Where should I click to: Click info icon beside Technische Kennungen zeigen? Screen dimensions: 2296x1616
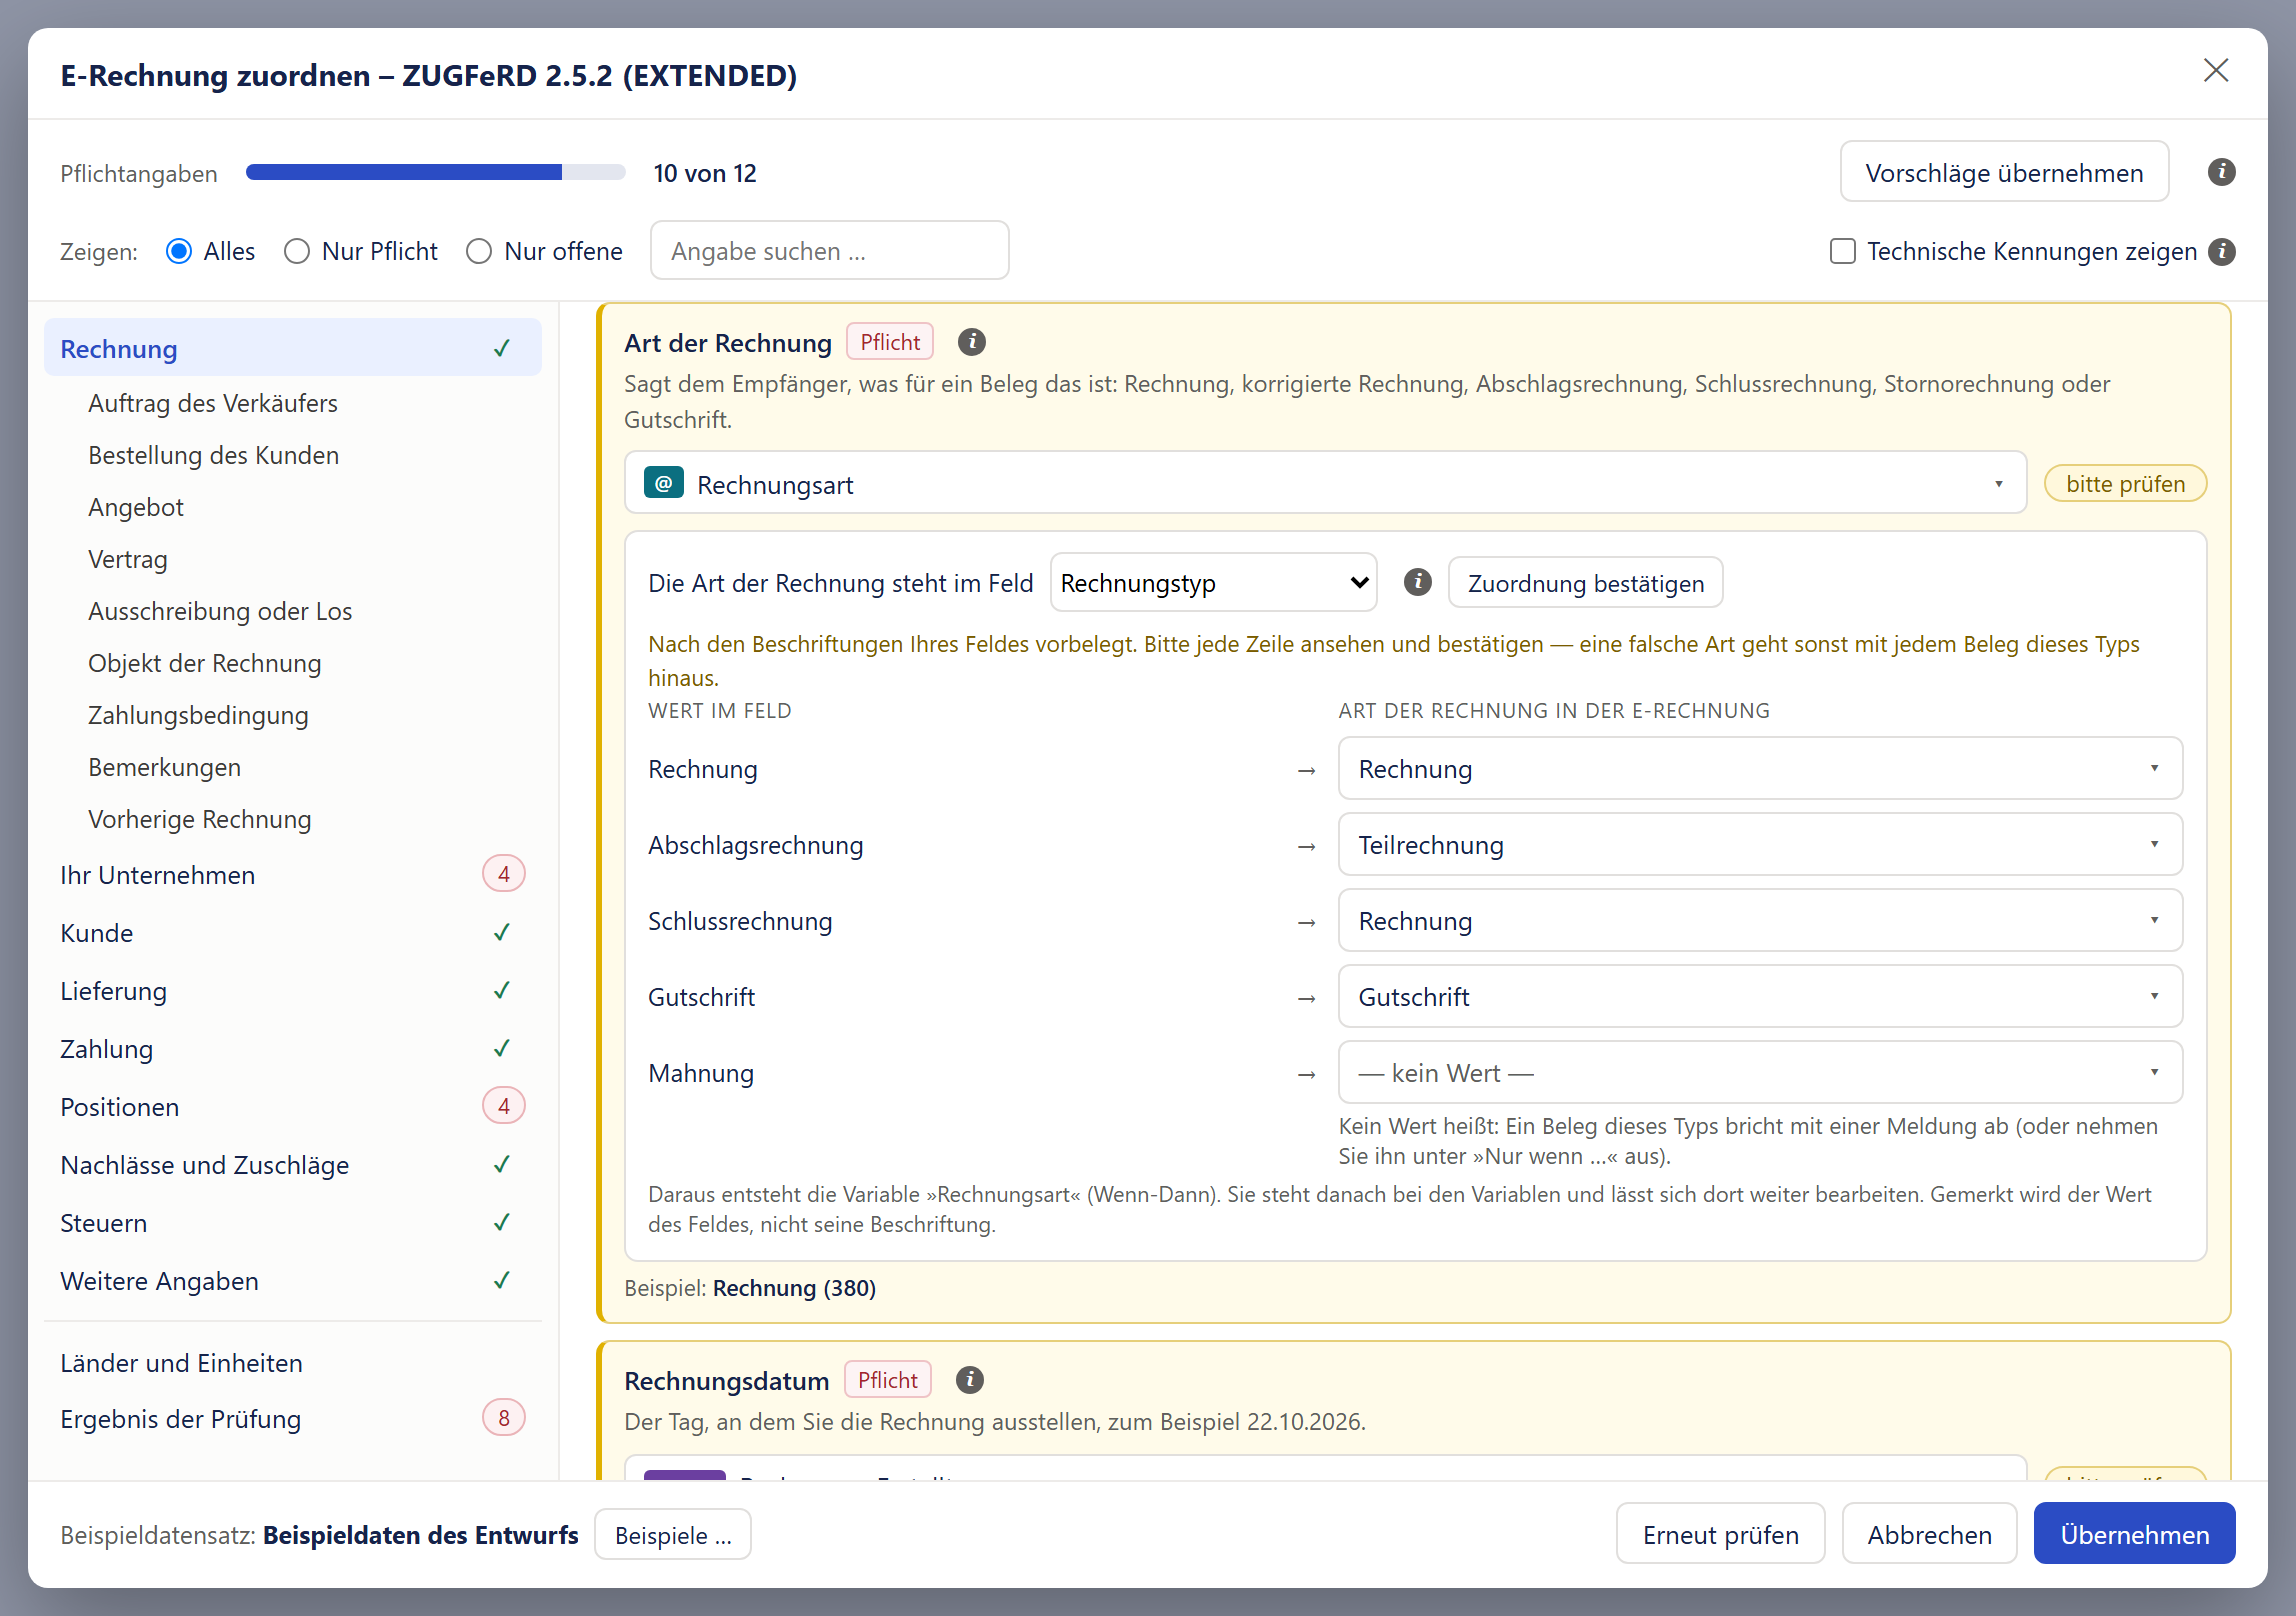[2221, 251]
